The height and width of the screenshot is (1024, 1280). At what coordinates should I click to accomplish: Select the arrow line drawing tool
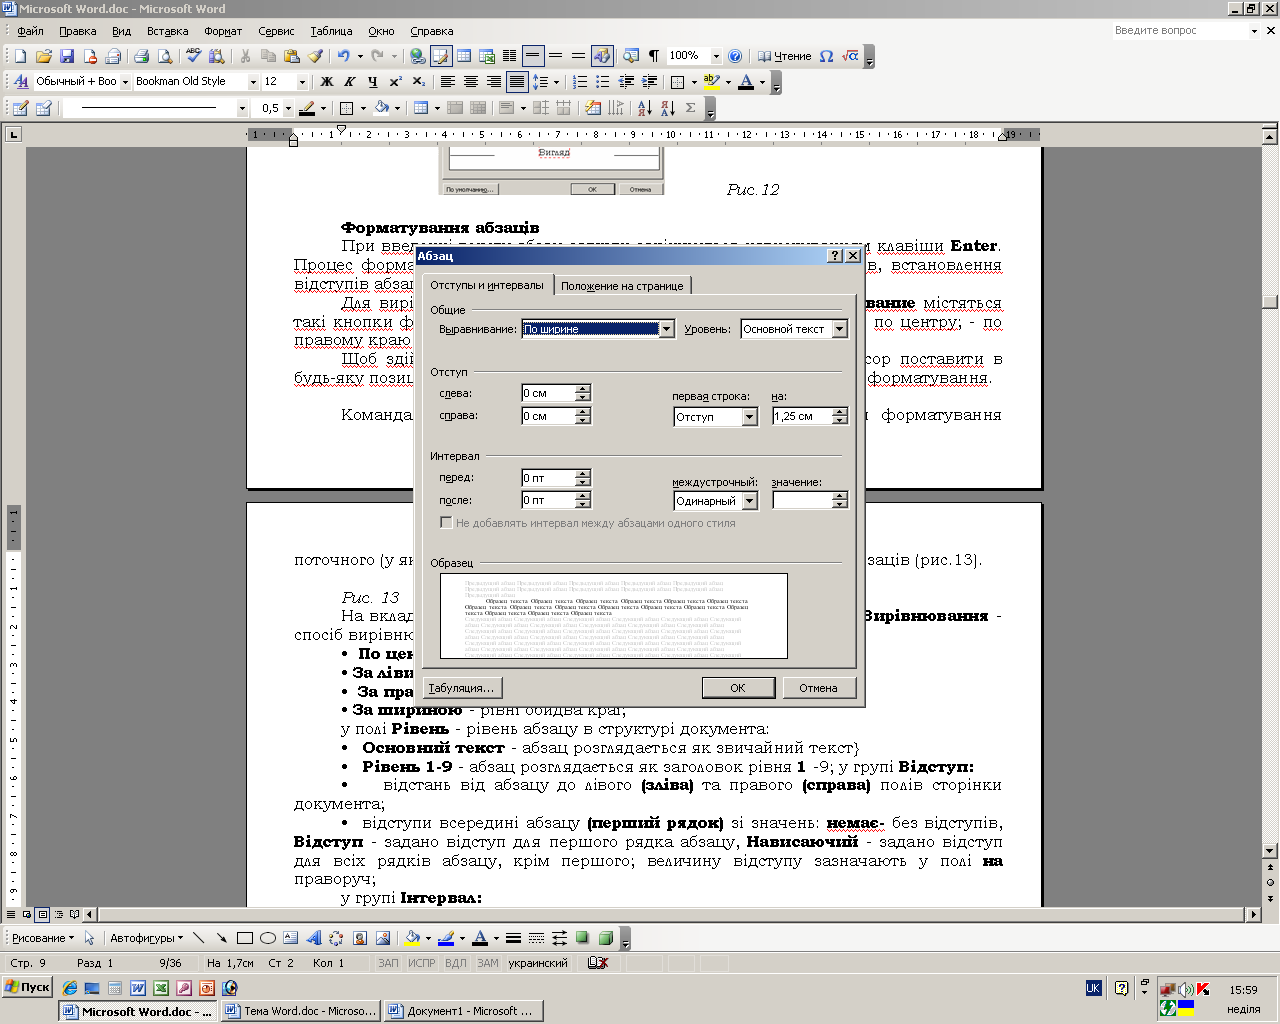pyautogui.click(x=221, y=938)
